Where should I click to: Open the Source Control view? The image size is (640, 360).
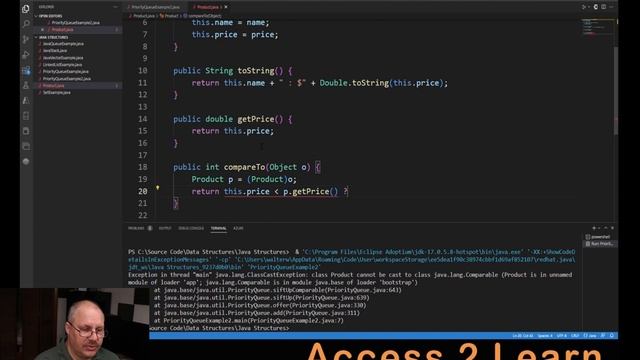point(26,39)
